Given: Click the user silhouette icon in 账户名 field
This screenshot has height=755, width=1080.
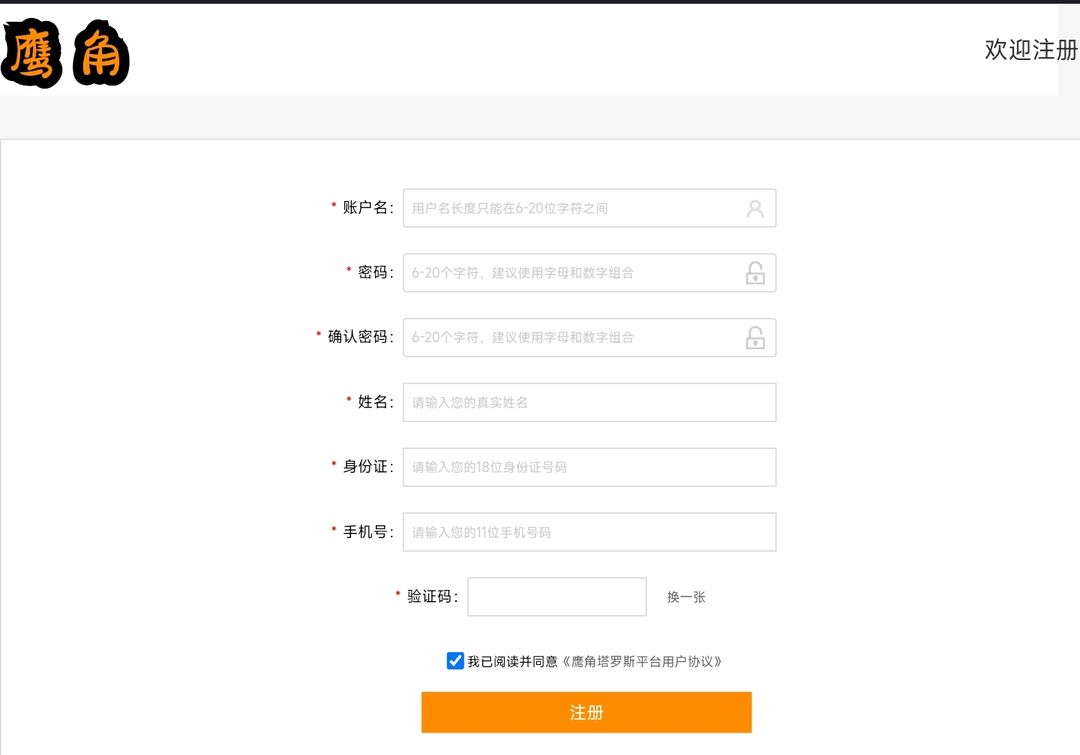Looking at the screenshot, I should (755, 209).
